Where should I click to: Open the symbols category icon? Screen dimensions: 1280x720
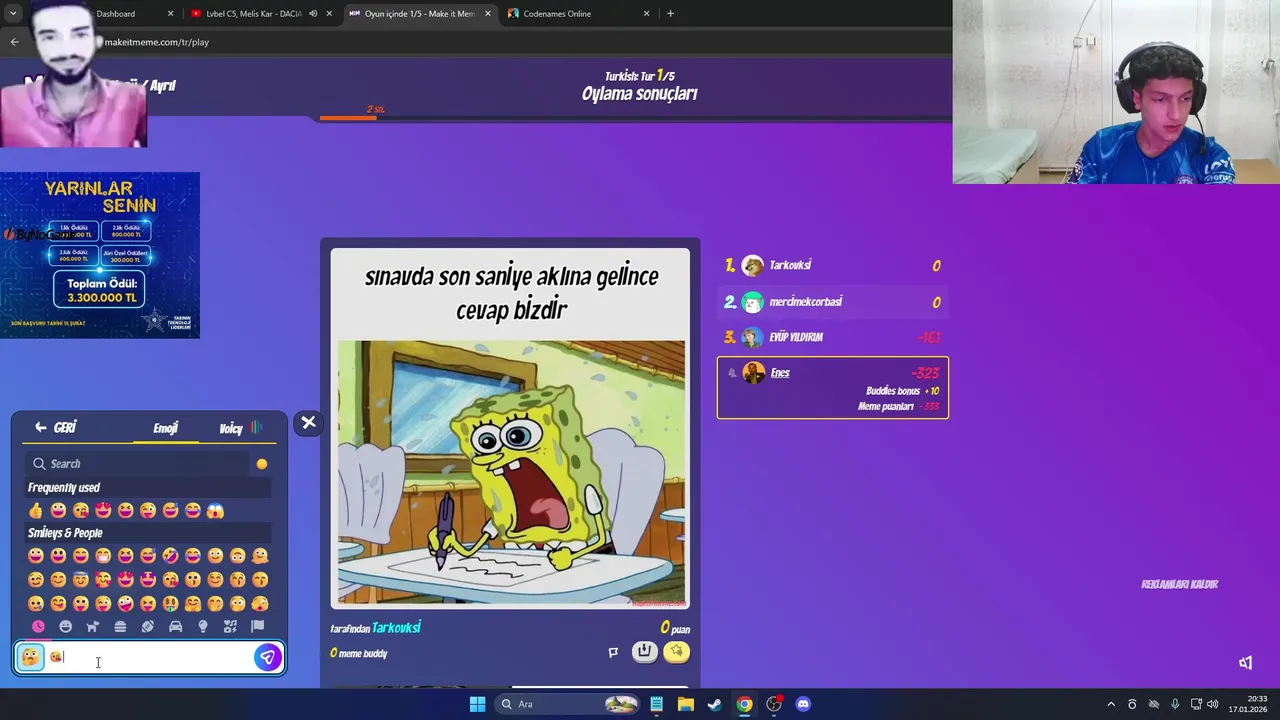click(x=230, y=627)
